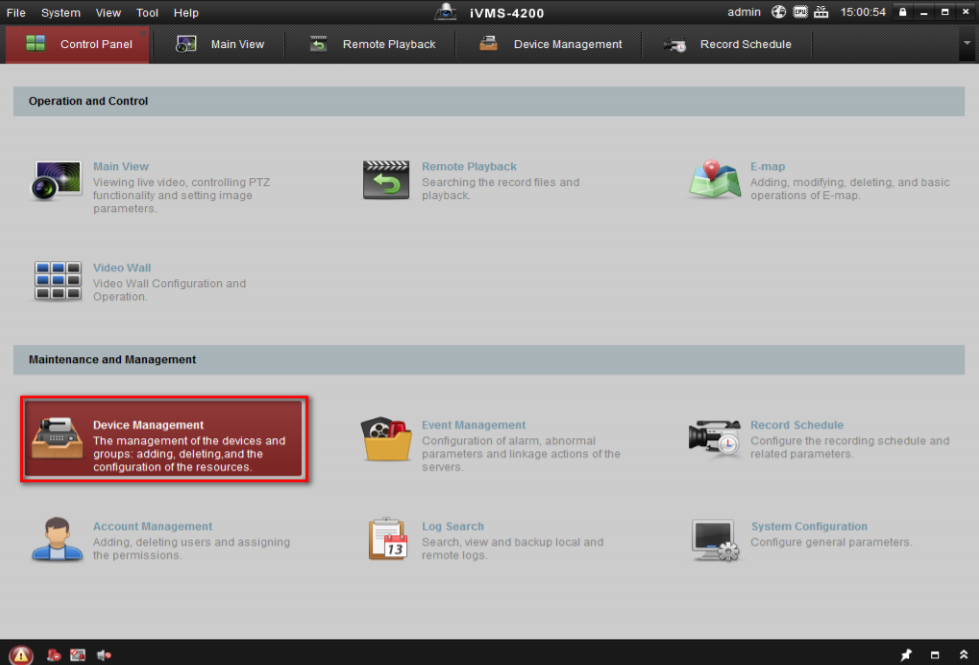The height and width of the screenshot is (665, 979).
Task: Maximize the alarm panel window icon
Action: (935, 655)
